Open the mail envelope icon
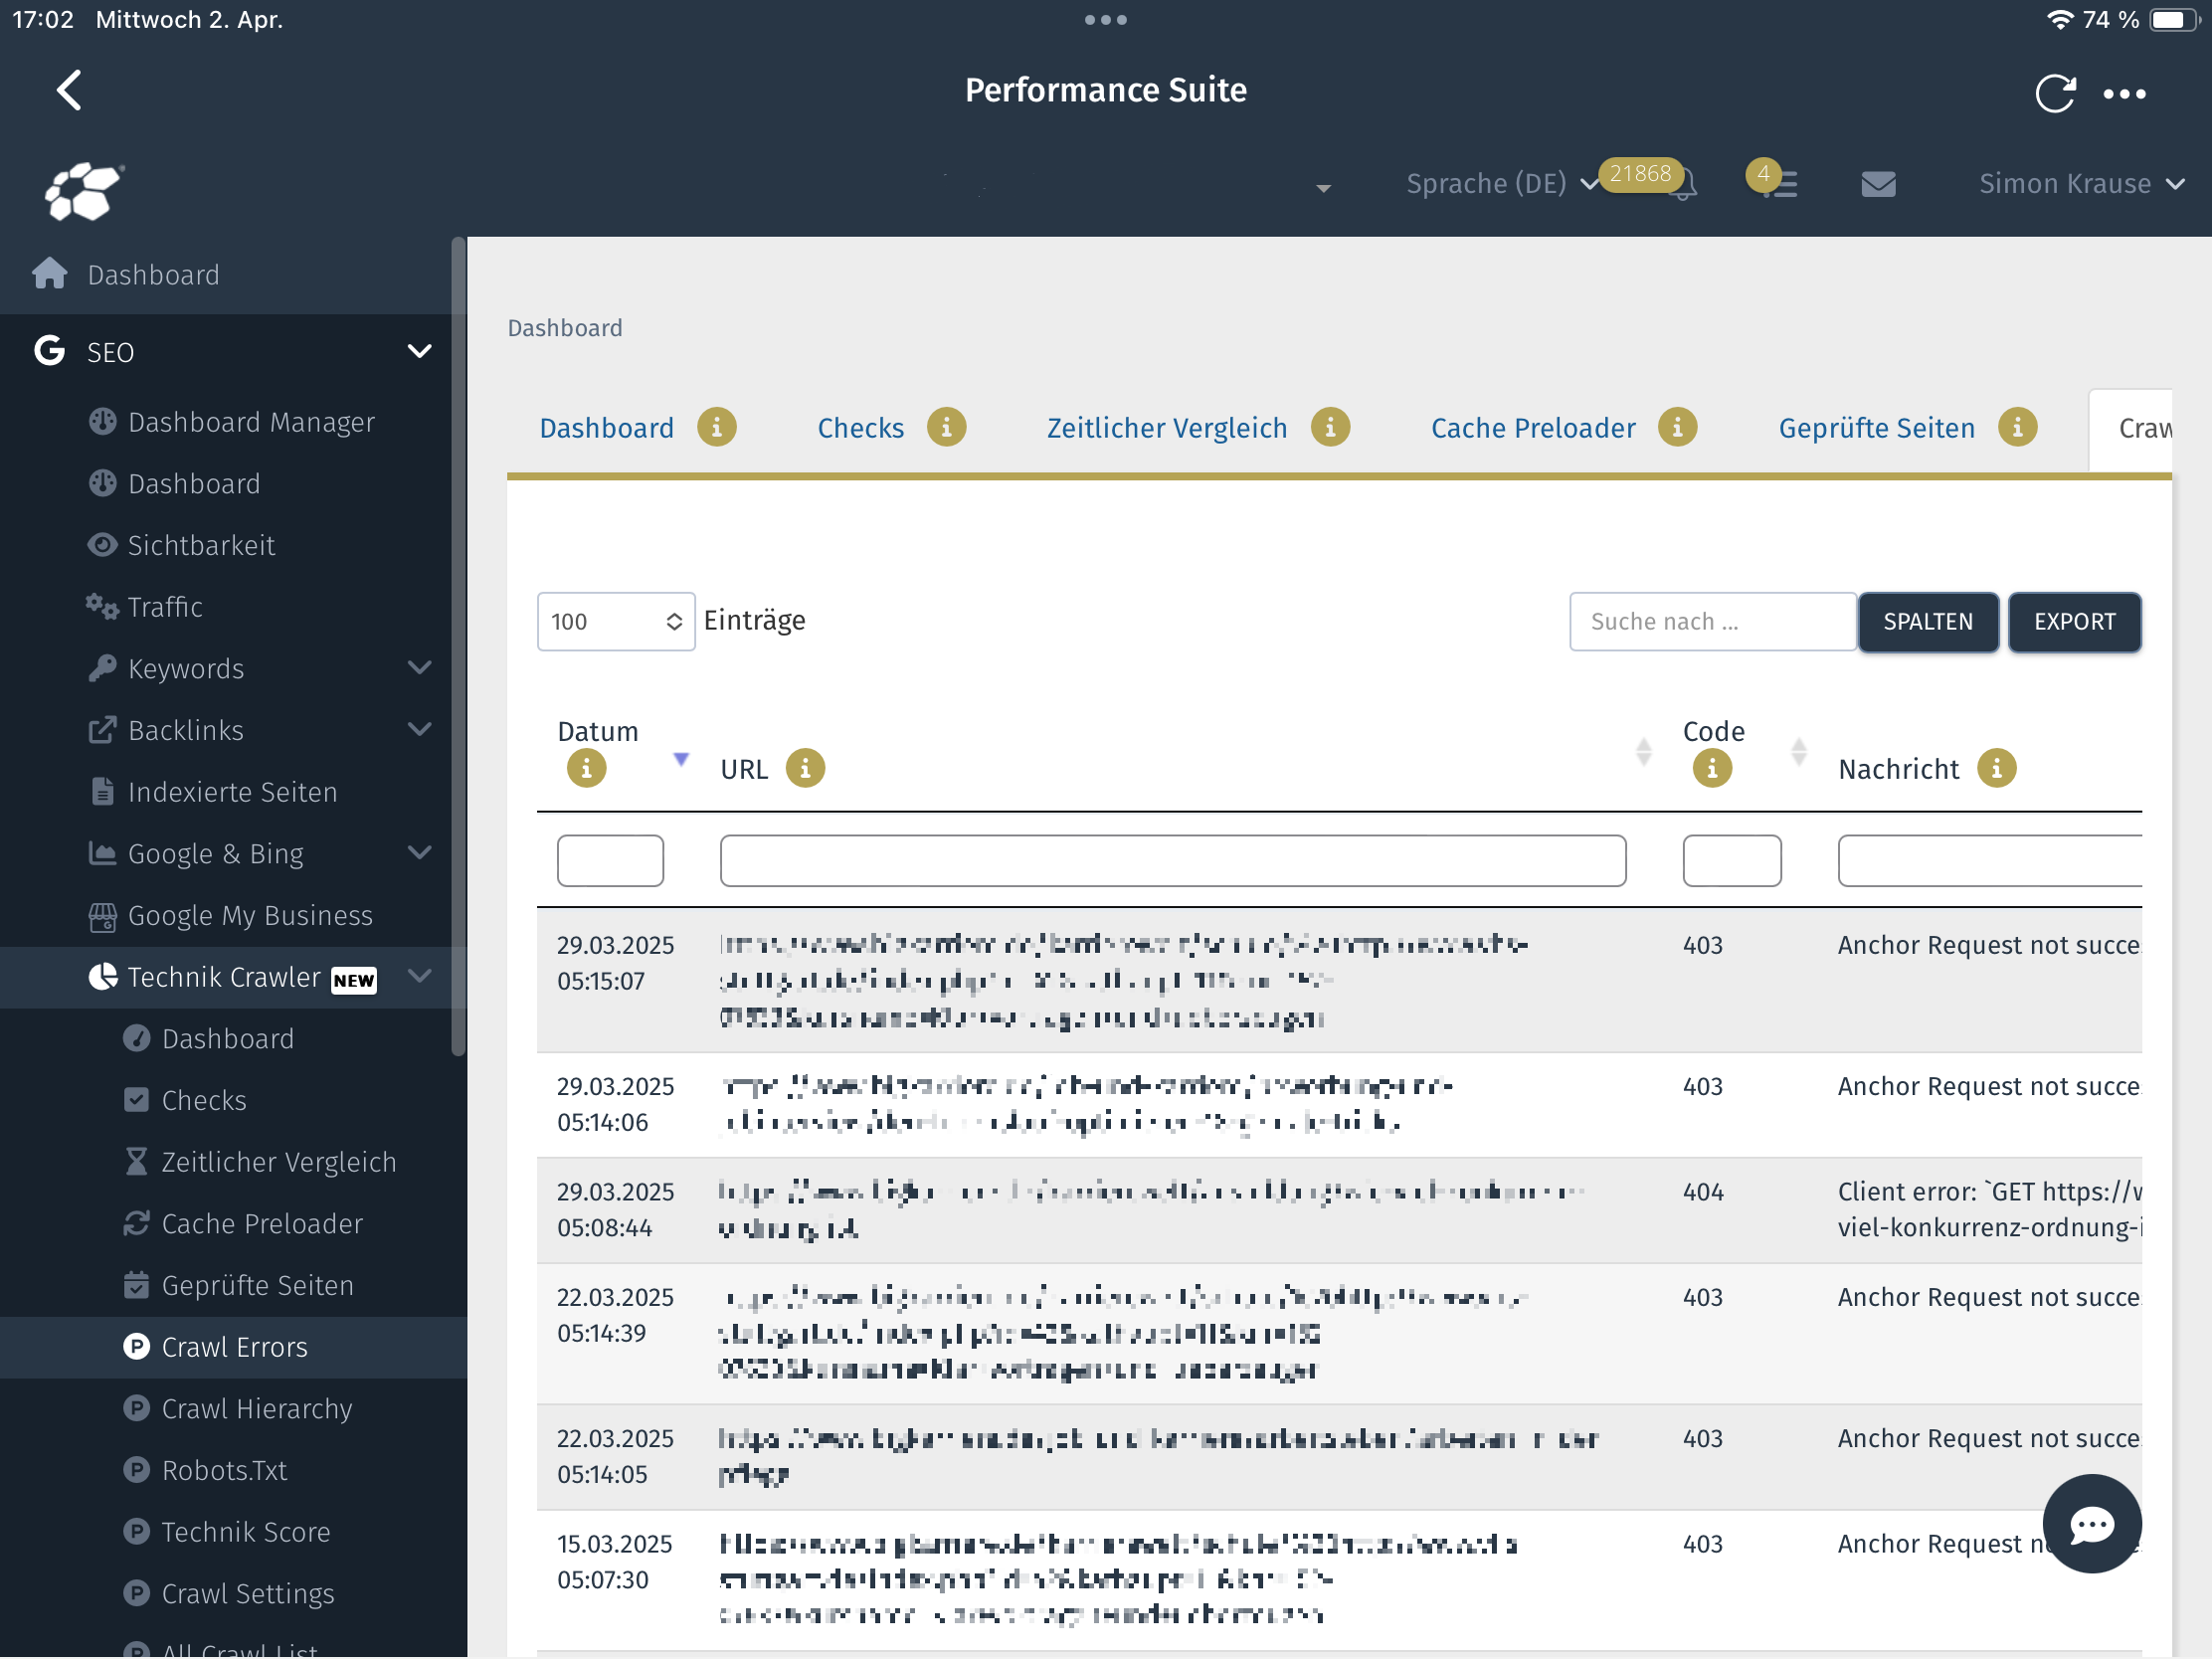The image size is (2212, 1659). coord(1878,184)
